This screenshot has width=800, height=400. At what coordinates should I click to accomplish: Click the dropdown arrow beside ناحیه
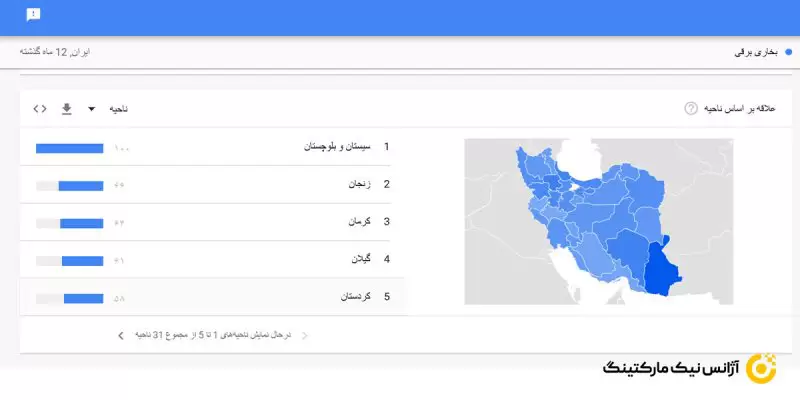point(92,108)
